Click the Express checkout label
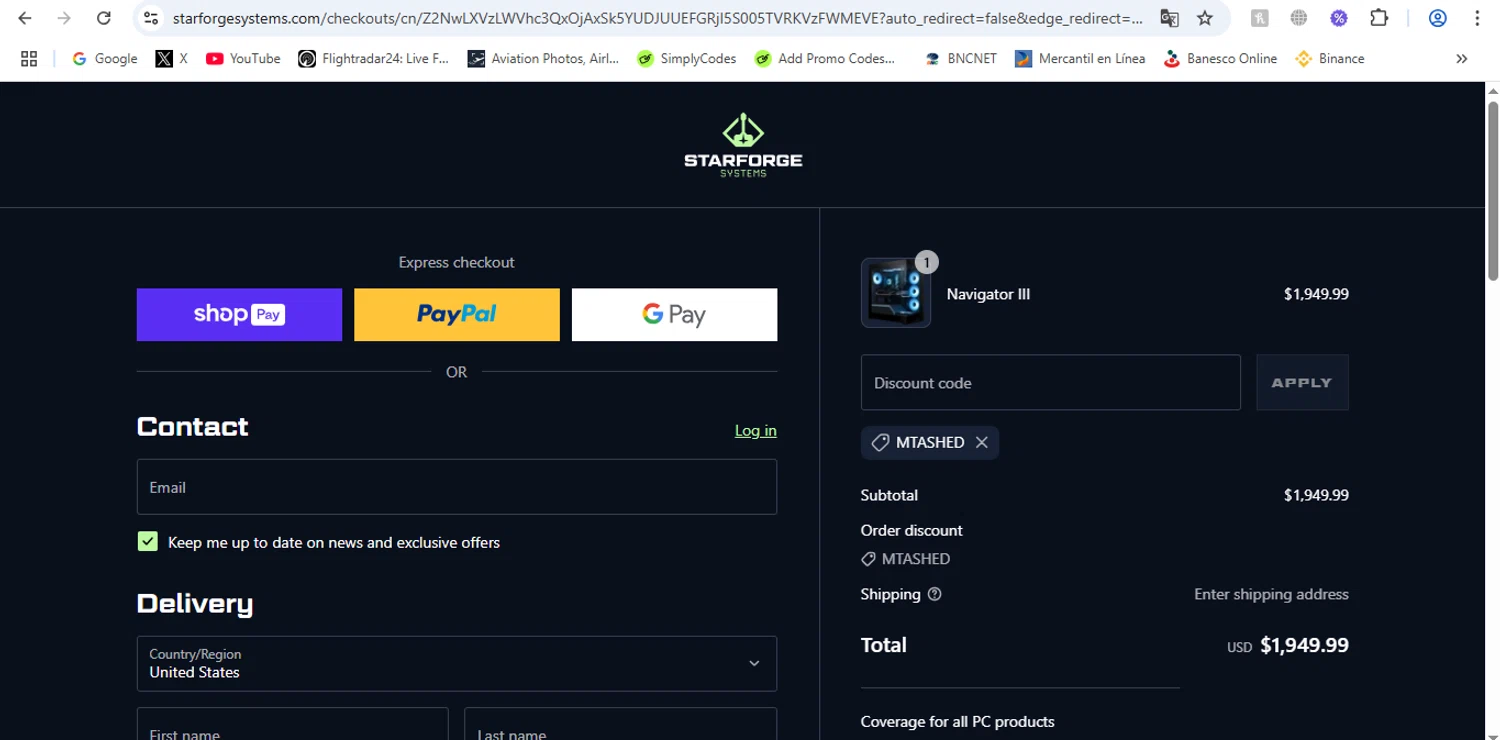Screen dimensions: 1500x740 456,262
